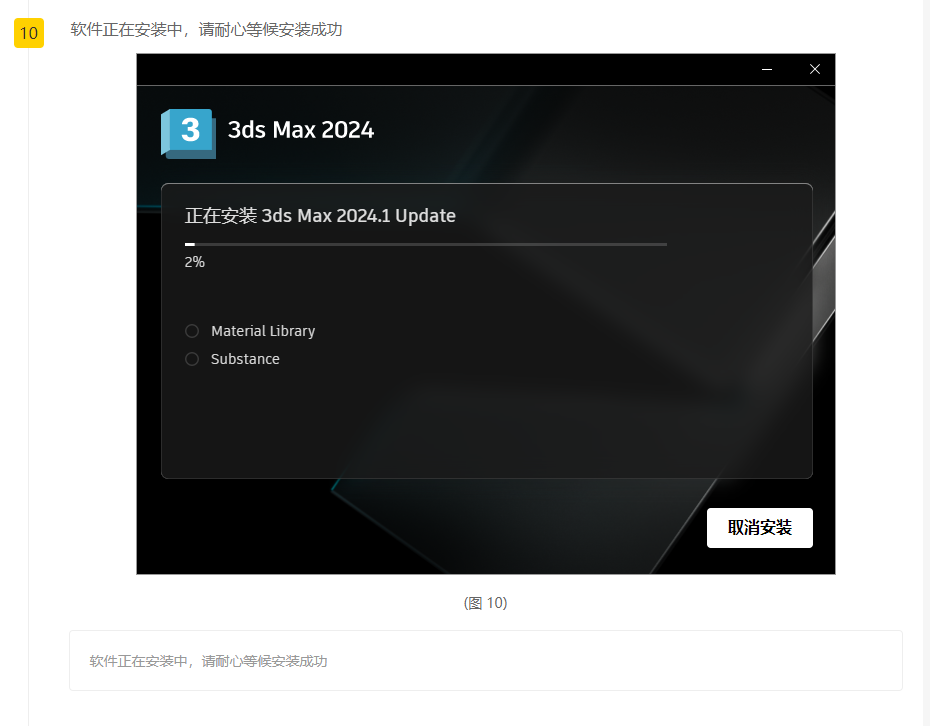Click the filled white portion of progress bar
The height and width of the screenshot is (726, 930).
190,244
